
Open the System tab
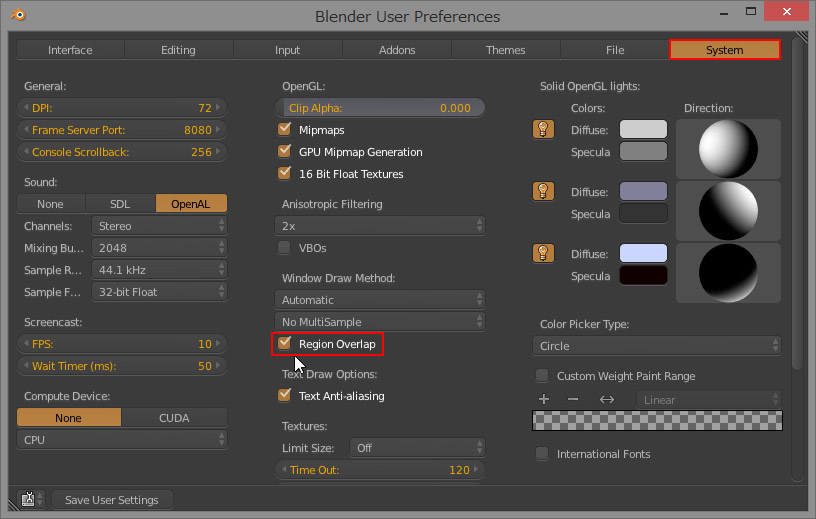(x=724, y=50)
